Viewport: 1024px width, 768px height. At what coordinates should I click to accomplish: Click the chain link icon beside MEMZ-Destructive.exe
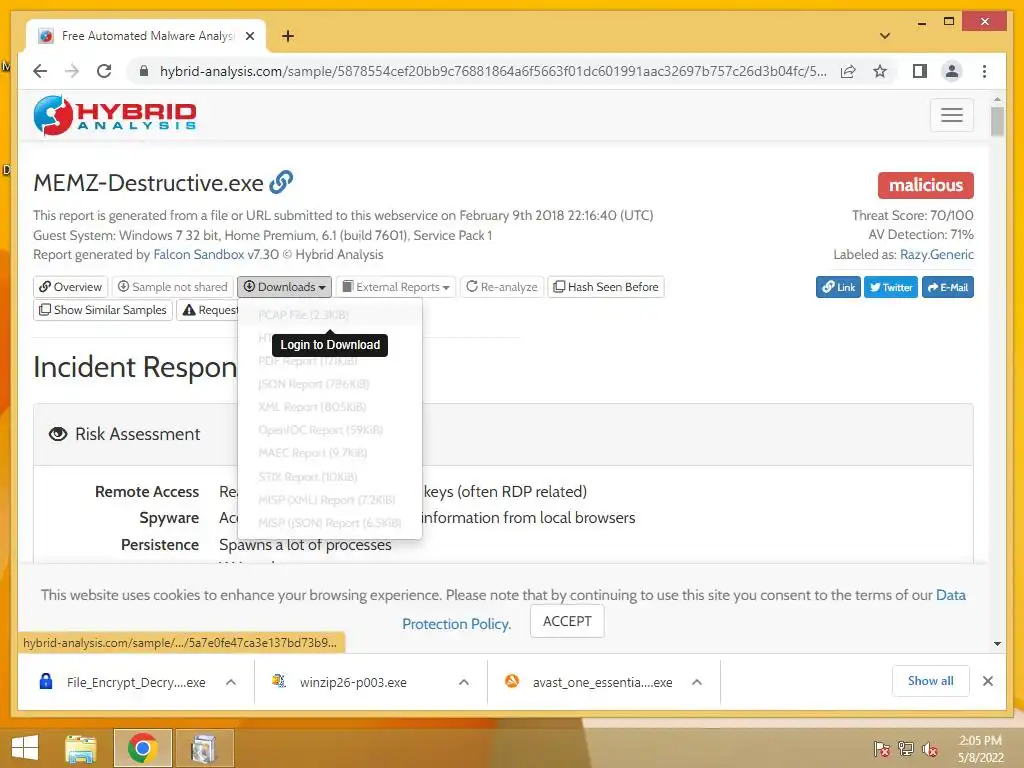[x=281, y=182]
